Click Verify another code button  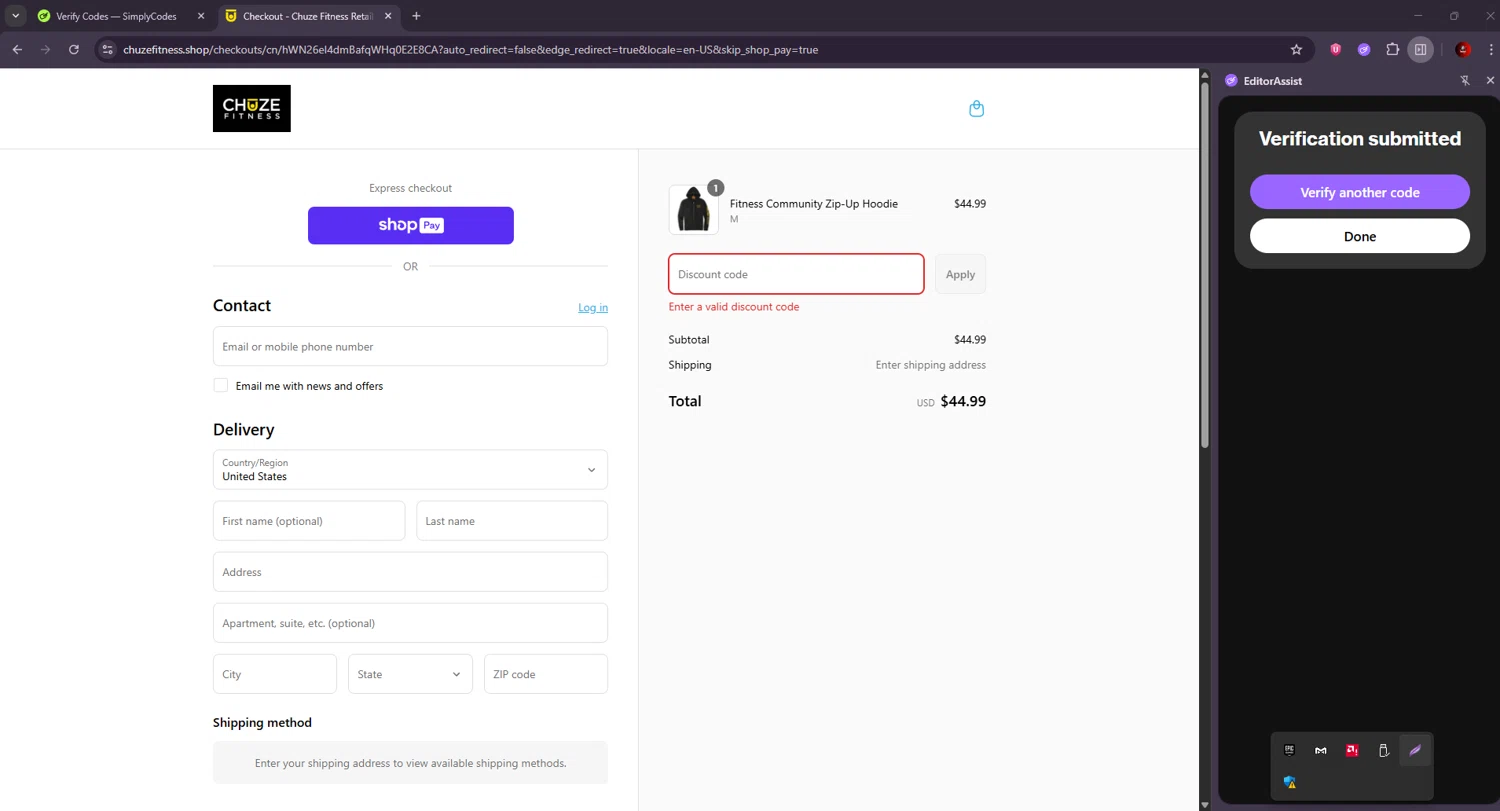click(1360, 192)
